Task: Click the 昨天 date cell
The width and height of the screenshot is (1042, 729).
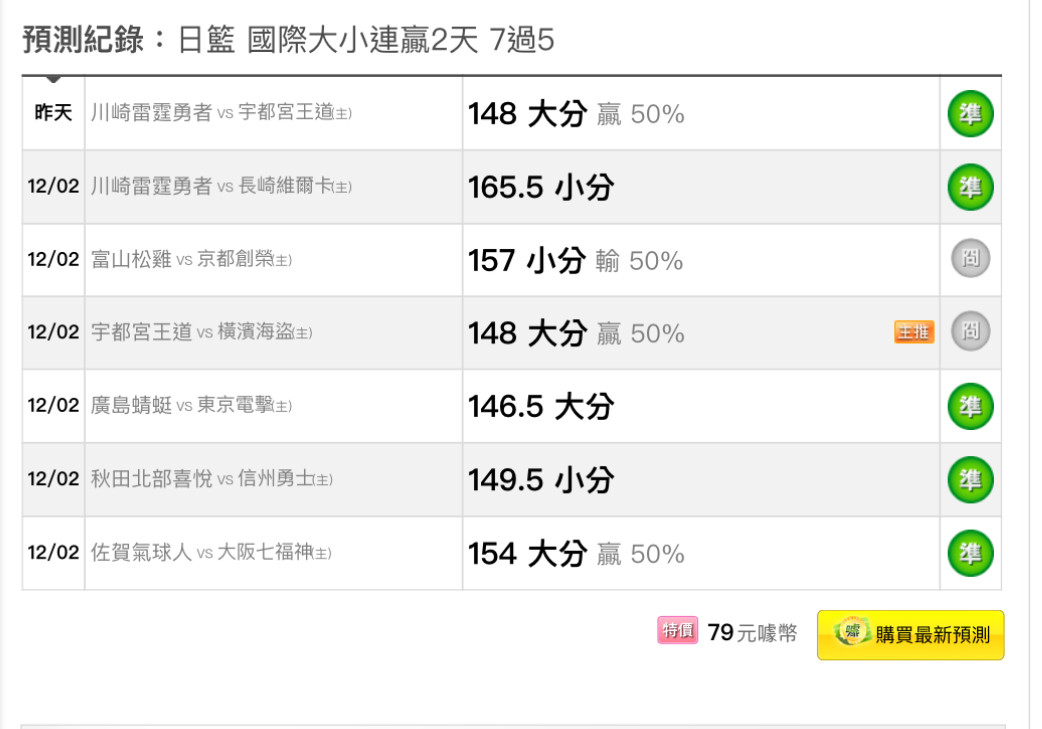Action: (53, 112)
